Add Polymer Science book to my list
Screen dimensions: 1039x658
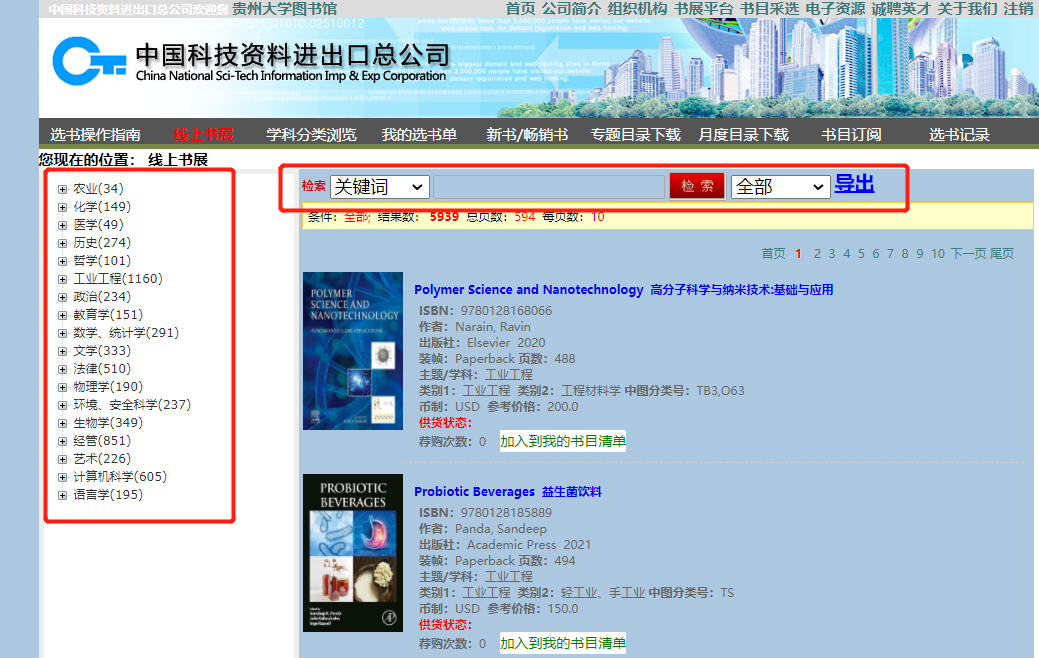pos(563,441)
